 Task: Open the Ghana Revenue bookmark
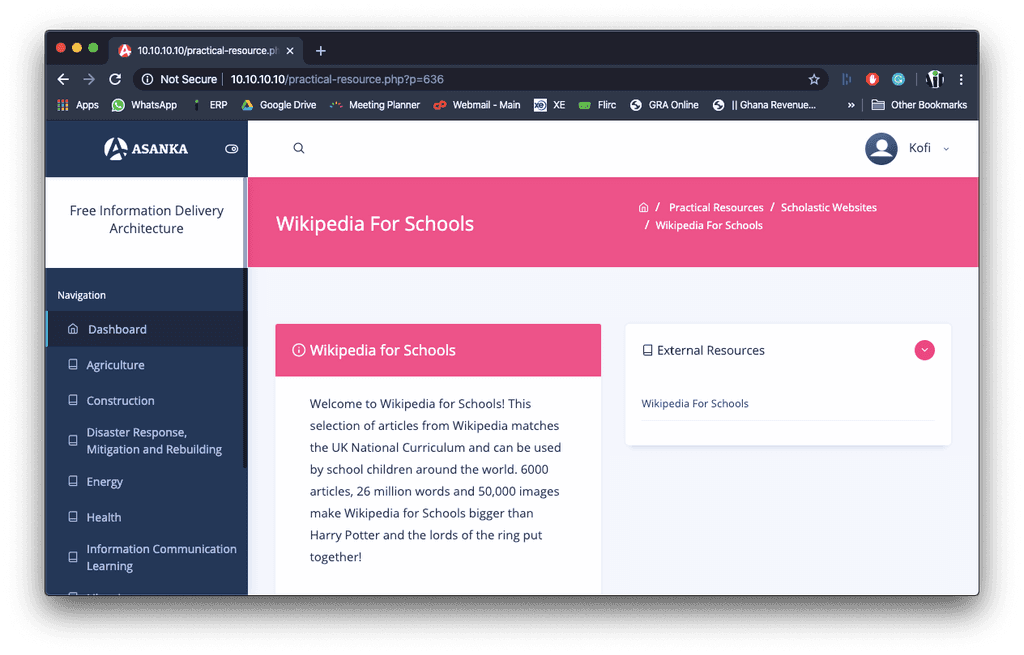(764, 105)
